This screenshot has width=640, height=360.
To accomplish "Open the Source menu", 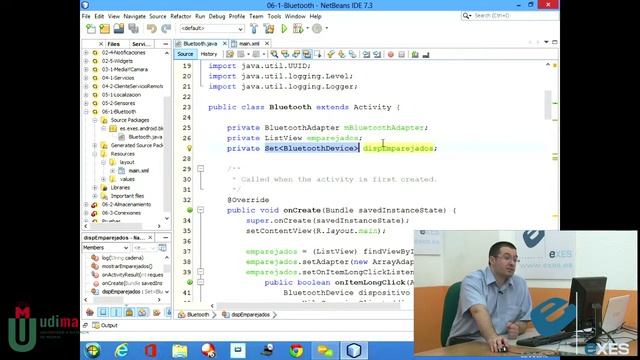I will tap(158, 16).
